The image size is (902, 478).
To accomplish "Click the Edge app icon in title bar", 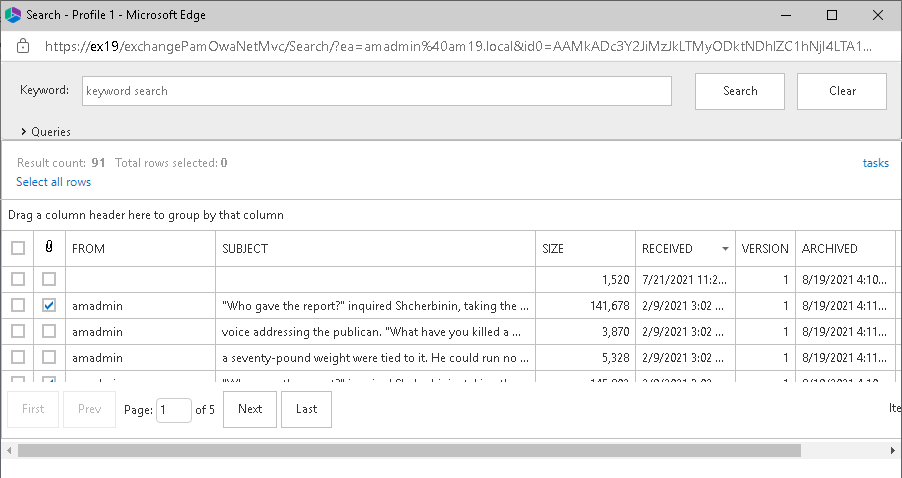I will (x=13, y=15).
